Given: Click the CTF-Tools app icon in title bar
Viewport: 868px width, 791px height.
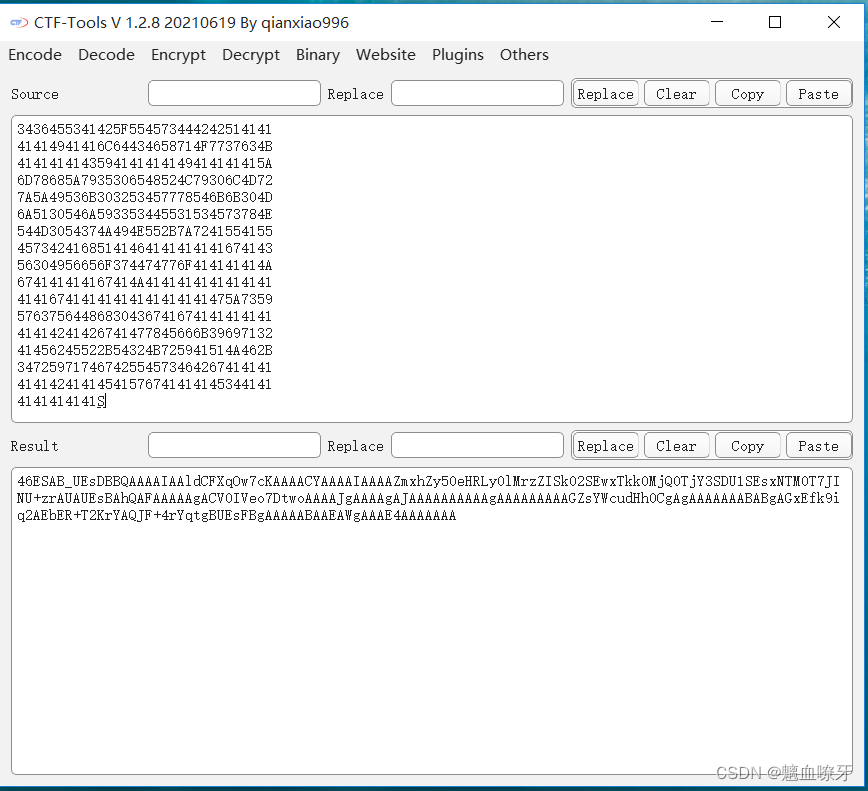Looking at the screenshot, I should pyautogui.click(x=19, y=23).
